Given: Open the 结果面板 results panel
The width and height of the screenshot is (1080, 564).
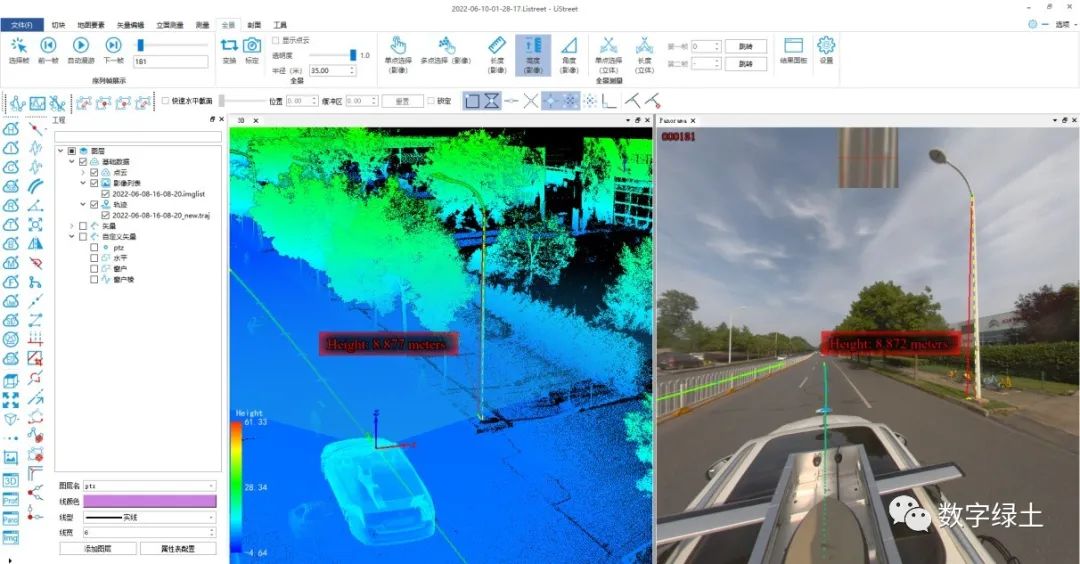Looking at the screenshot, I should pos(793,45).
